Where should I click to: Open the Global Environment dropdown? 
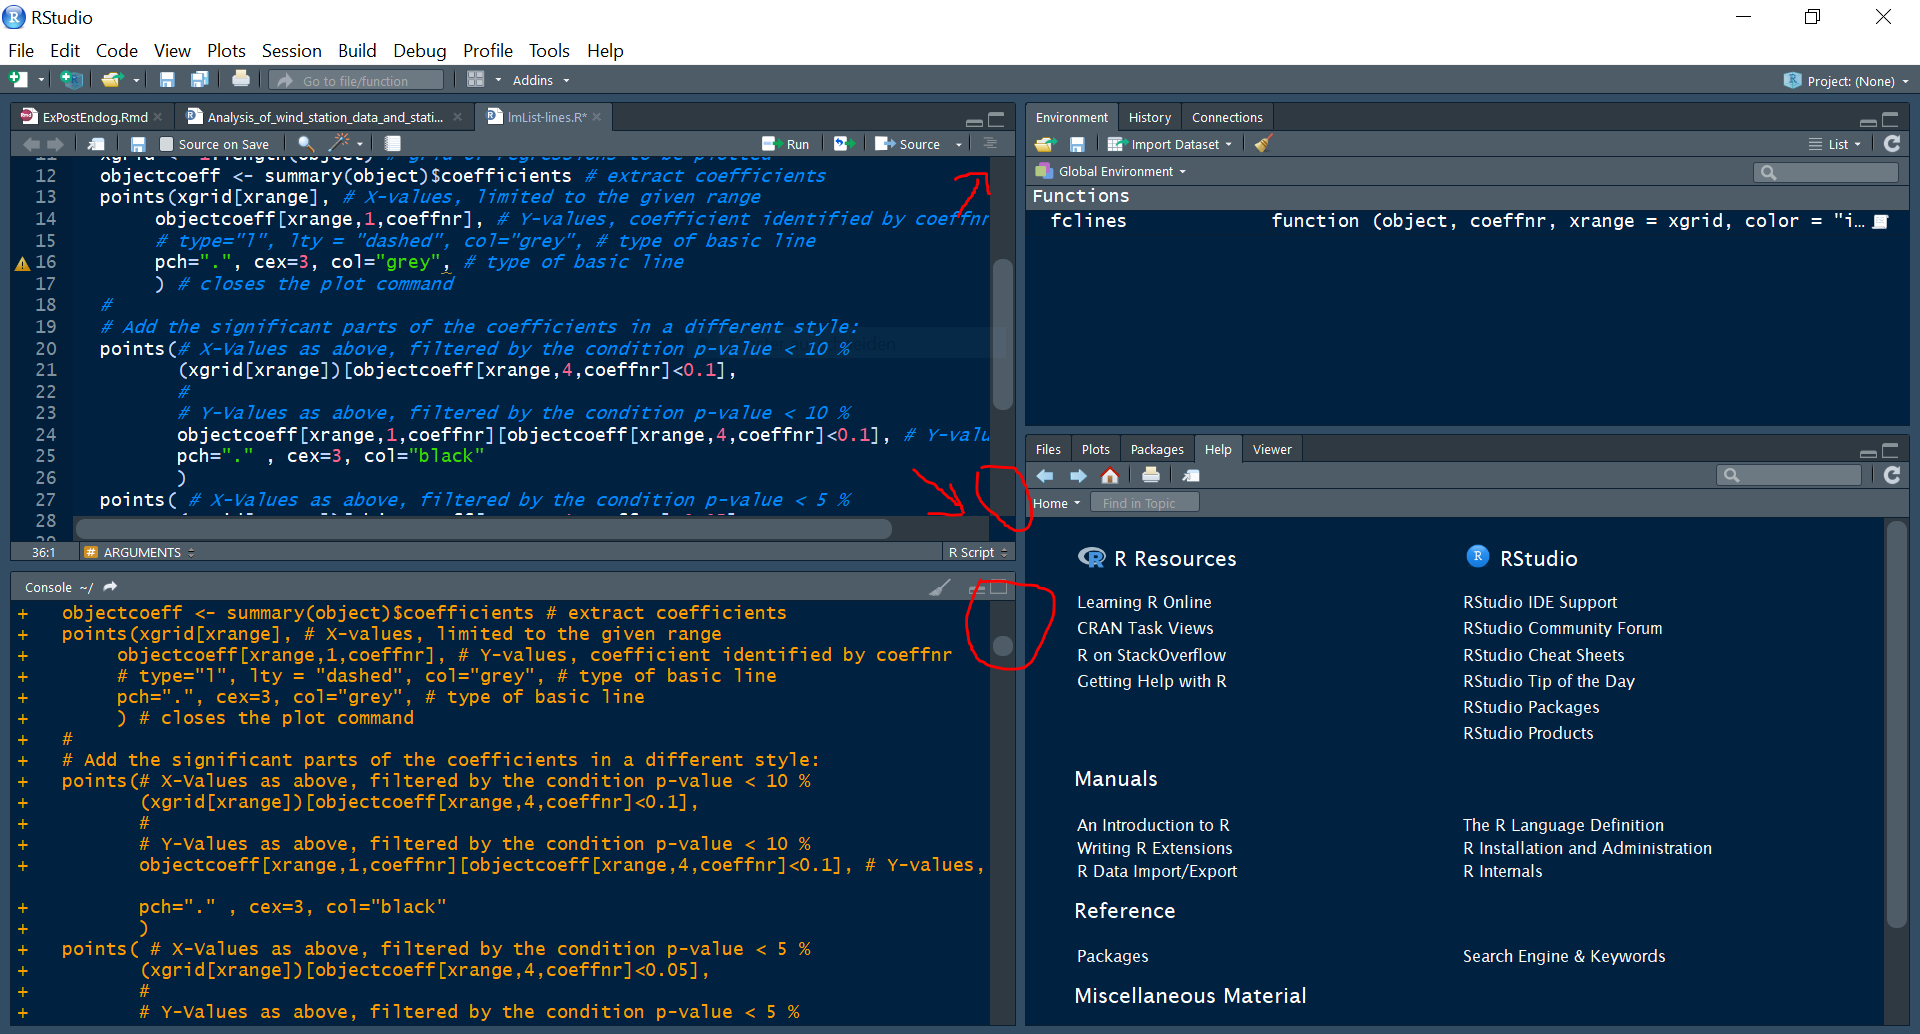coord(1111,172)
